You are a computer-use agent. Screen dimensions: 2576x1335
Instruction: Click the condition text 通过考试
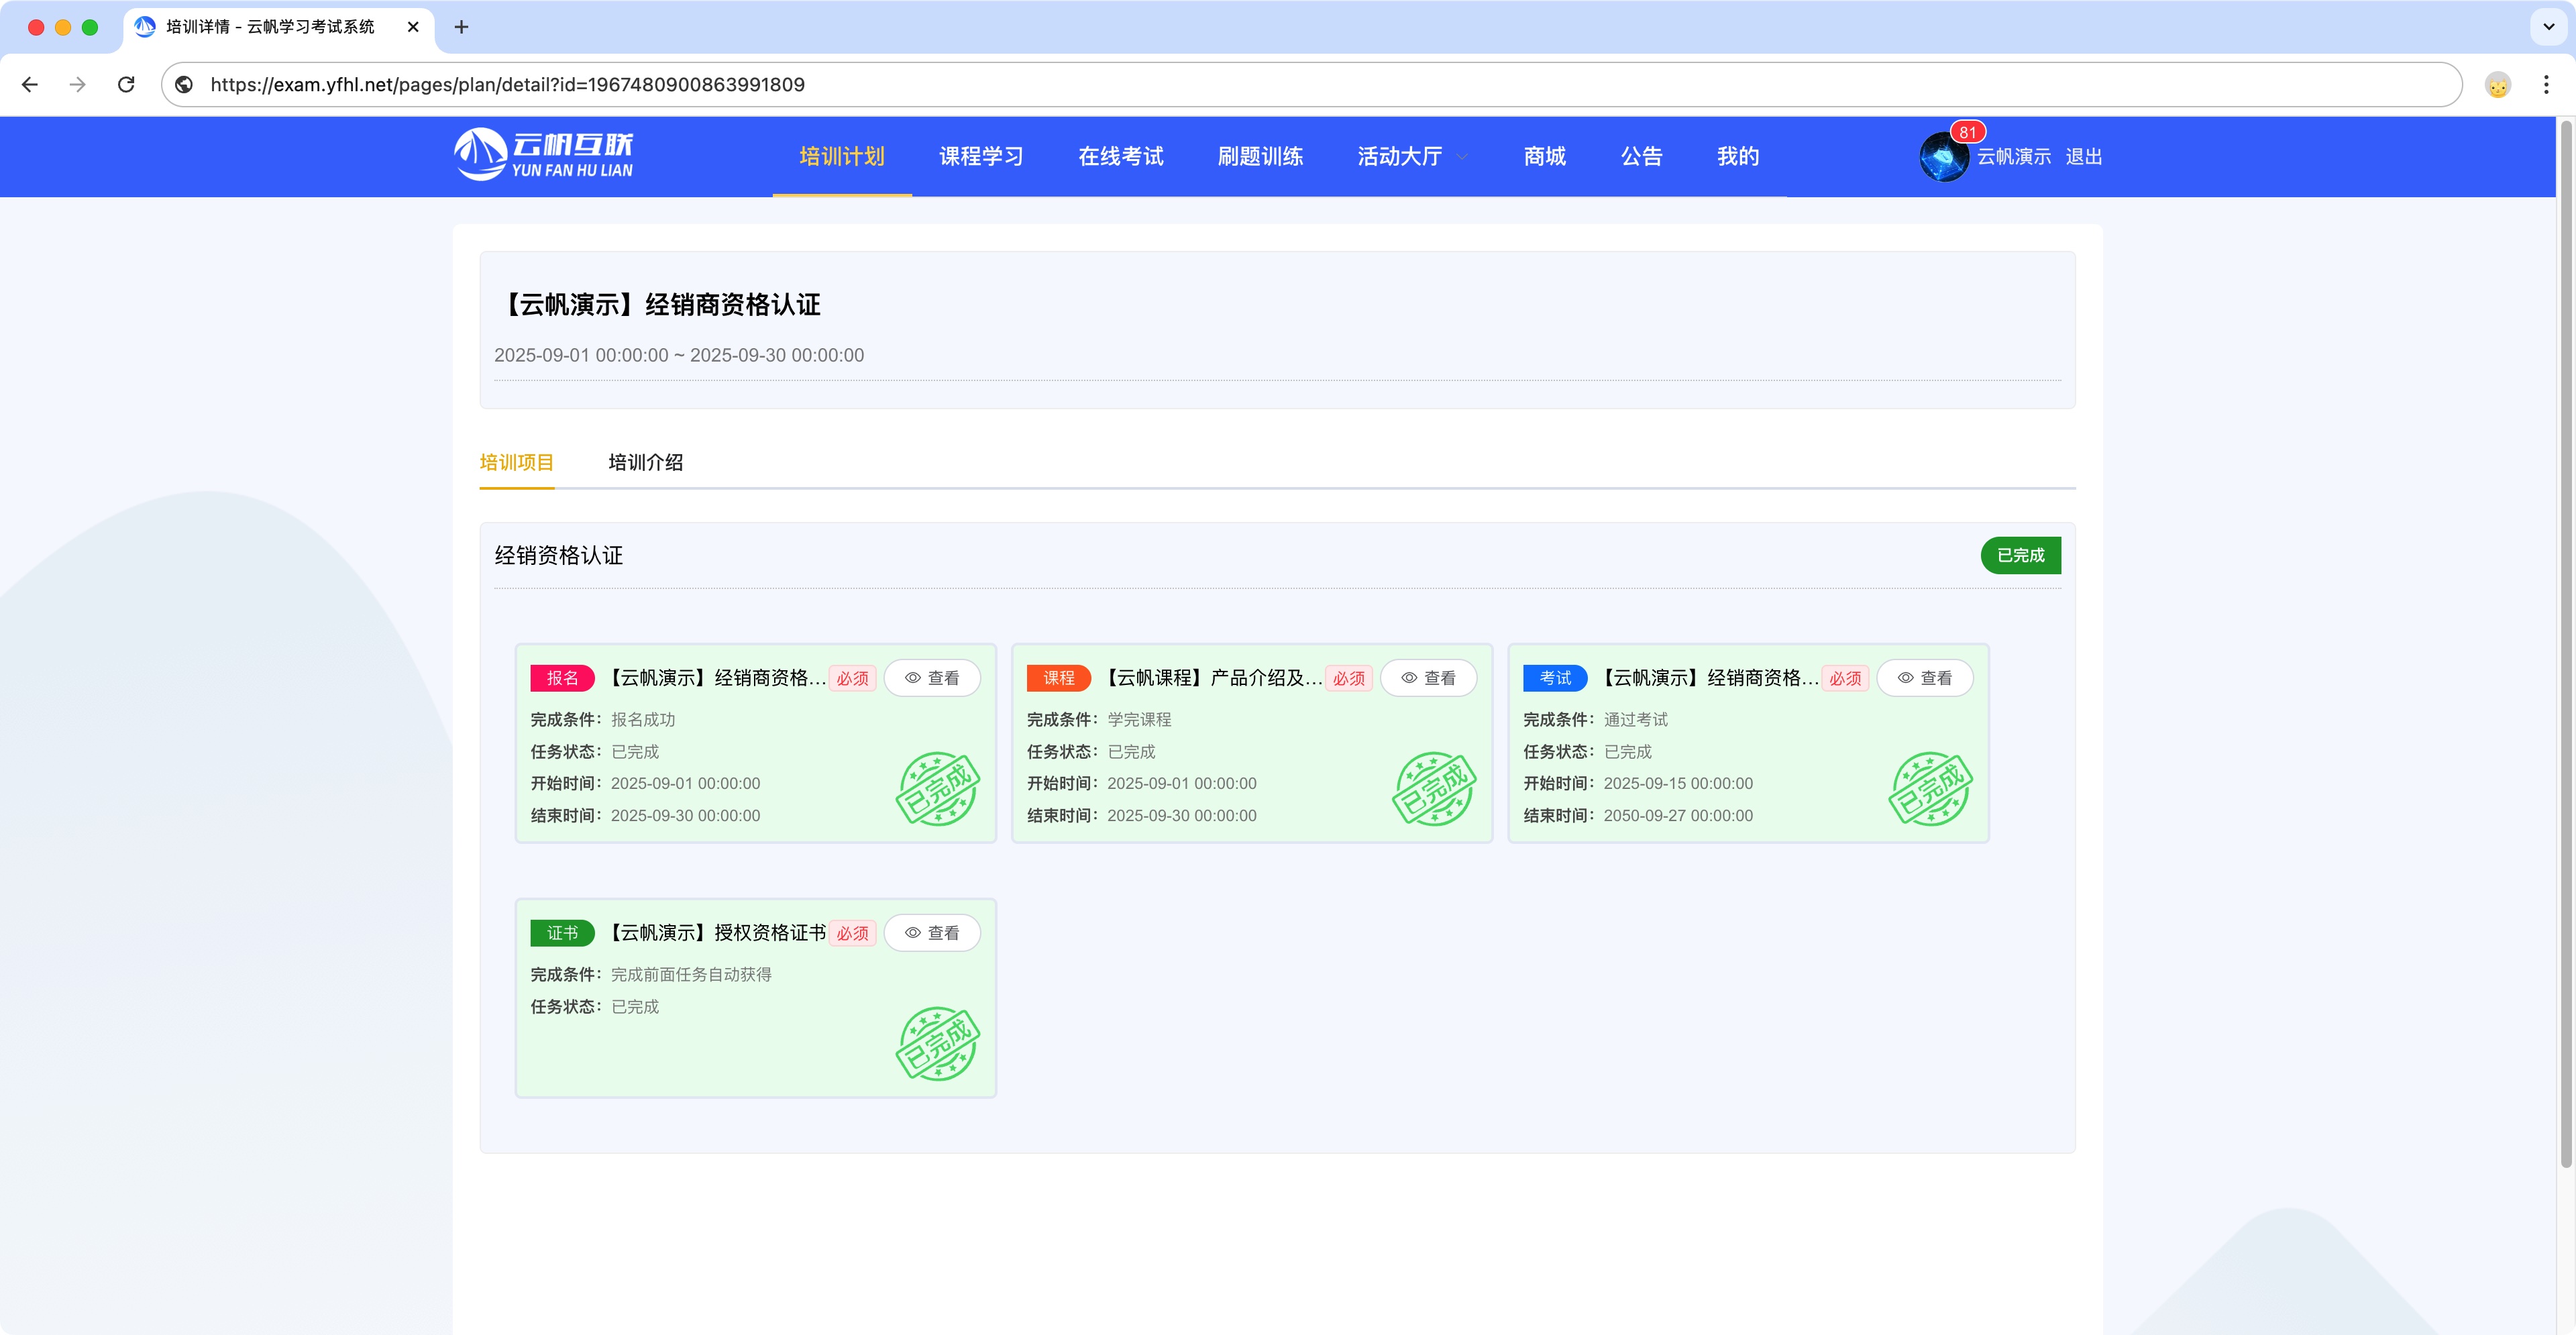1636,720
